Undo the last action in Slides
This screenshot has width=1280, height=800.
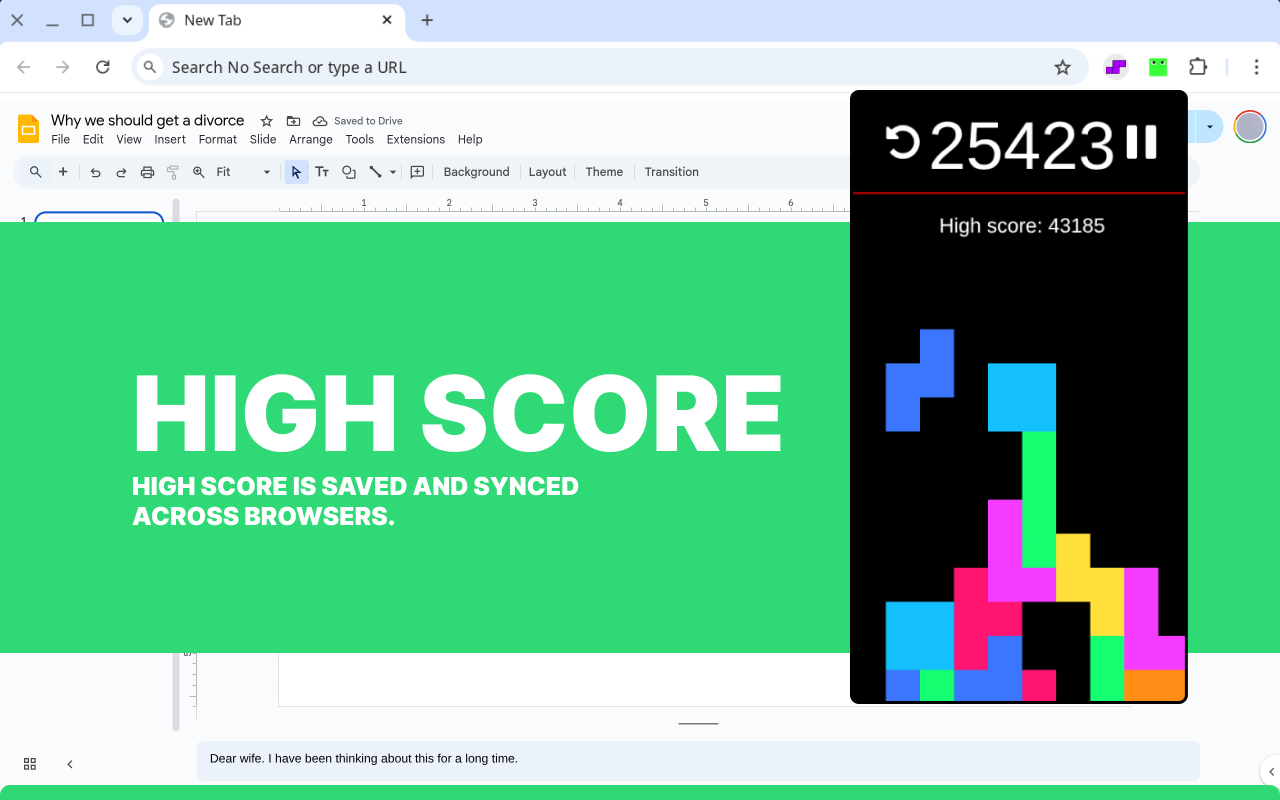[96, 172]
